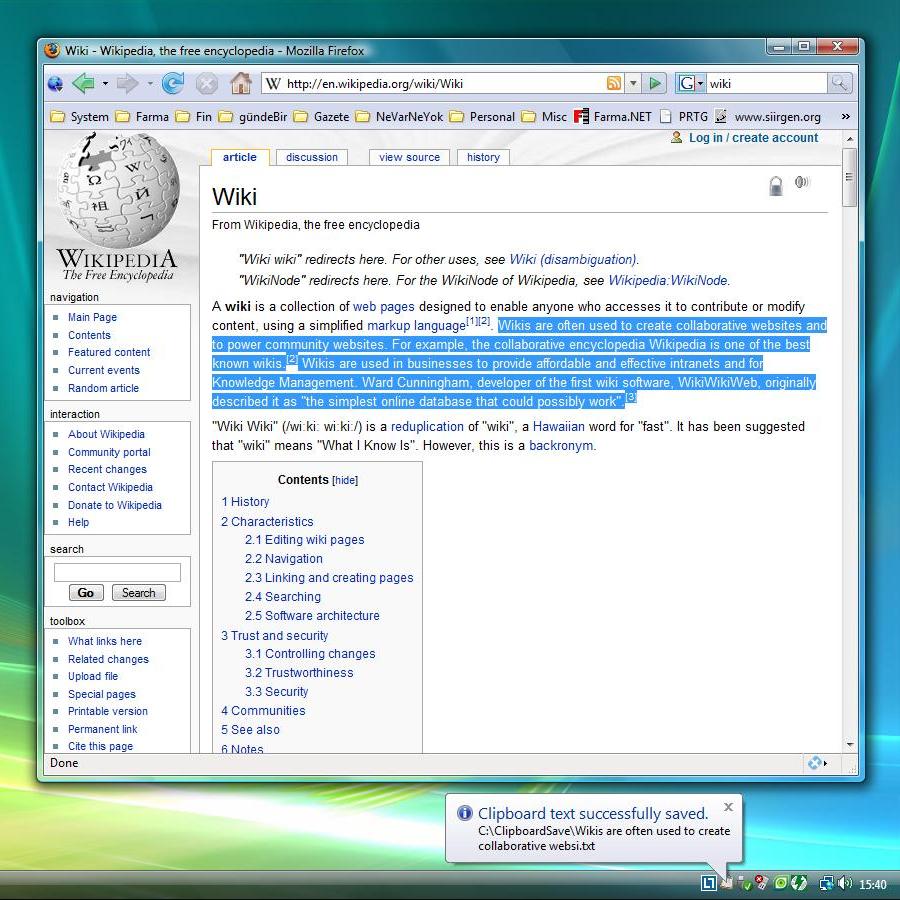Switch to the article tab
The height and width of the screenshot is (900, 900).
tap(240, 157)
